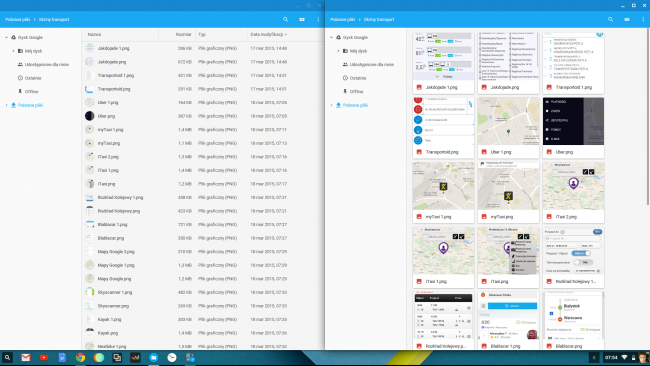This screenshot has width=650, height=366.
Task: Click the launcher search icon on the shelf
Action: pos(7,357)
